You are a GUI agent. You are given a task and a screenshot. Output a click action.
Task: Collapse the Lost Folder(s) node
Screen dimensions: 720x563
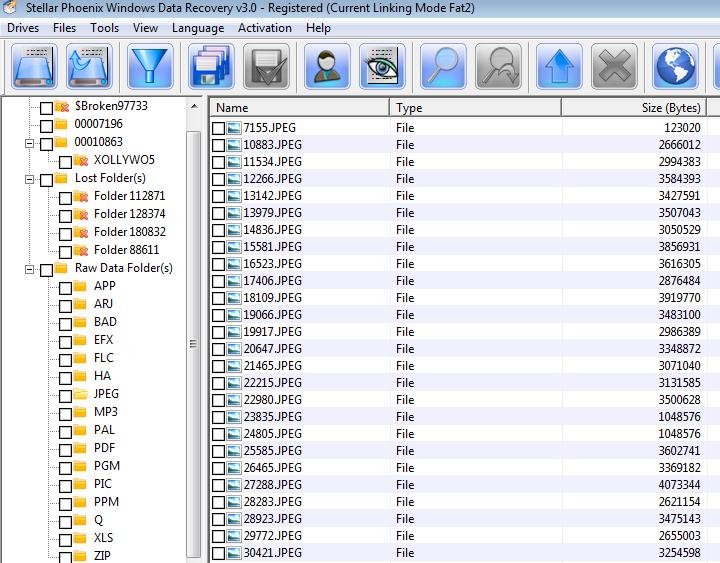29,180
